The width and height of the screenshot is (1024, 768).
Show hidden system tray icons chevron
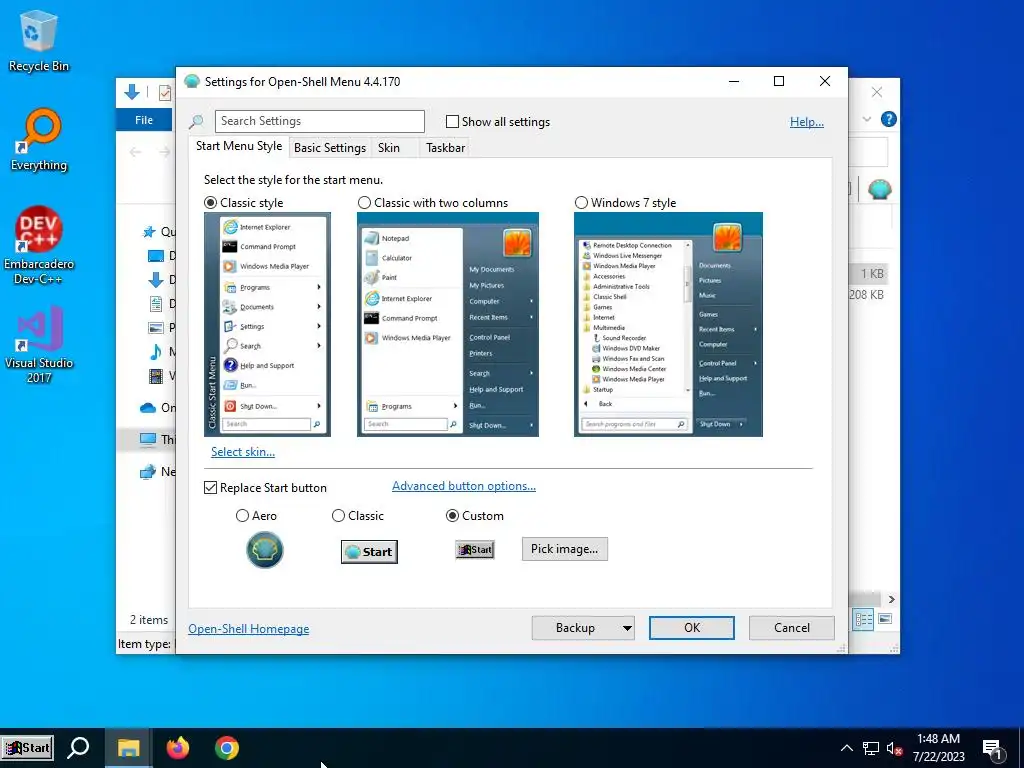tap(846, 748)
